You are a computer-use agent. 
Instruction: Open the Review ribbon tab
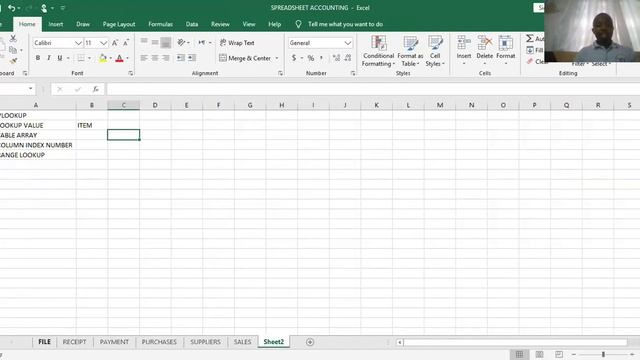(220, 24)
